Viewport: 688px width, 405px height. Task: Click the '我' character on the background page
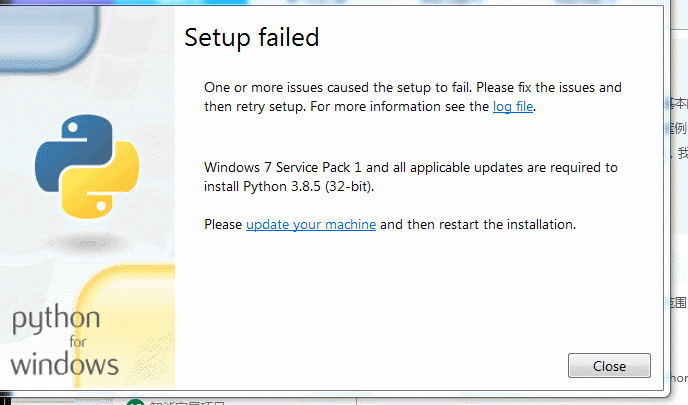pos(683,153)
